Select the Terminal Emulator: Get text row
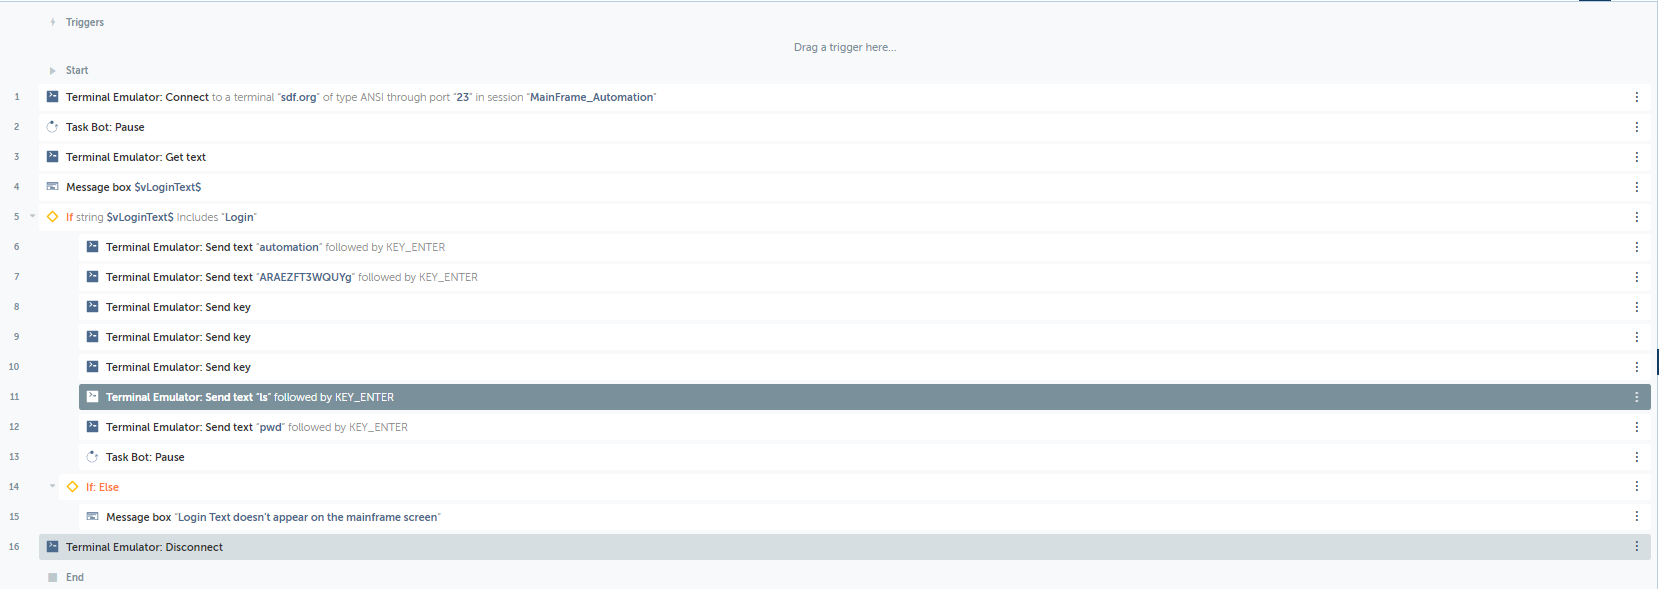The image size is (1659, 589). click(845, 157)
